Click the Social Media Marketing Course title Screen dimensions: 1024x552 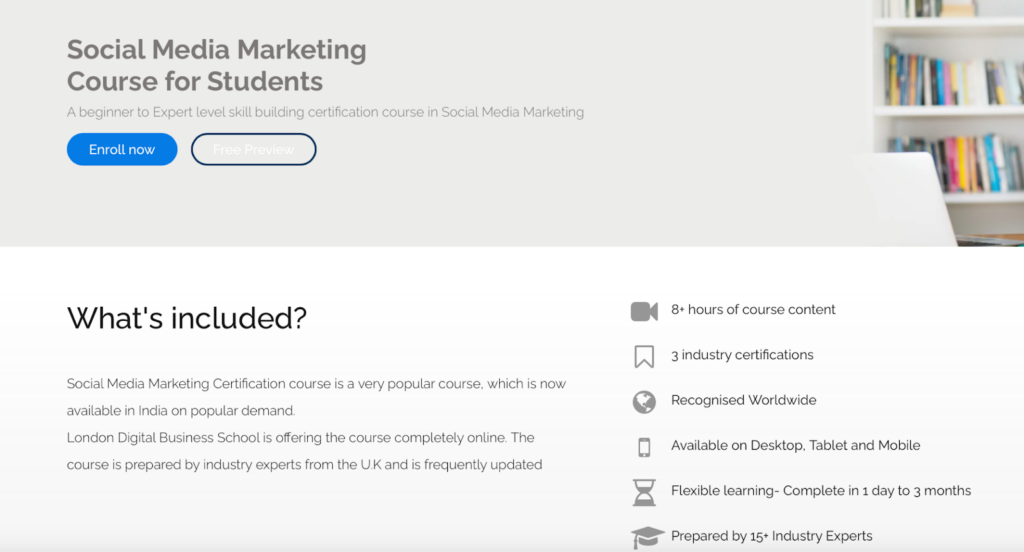[x=217, y=65]
